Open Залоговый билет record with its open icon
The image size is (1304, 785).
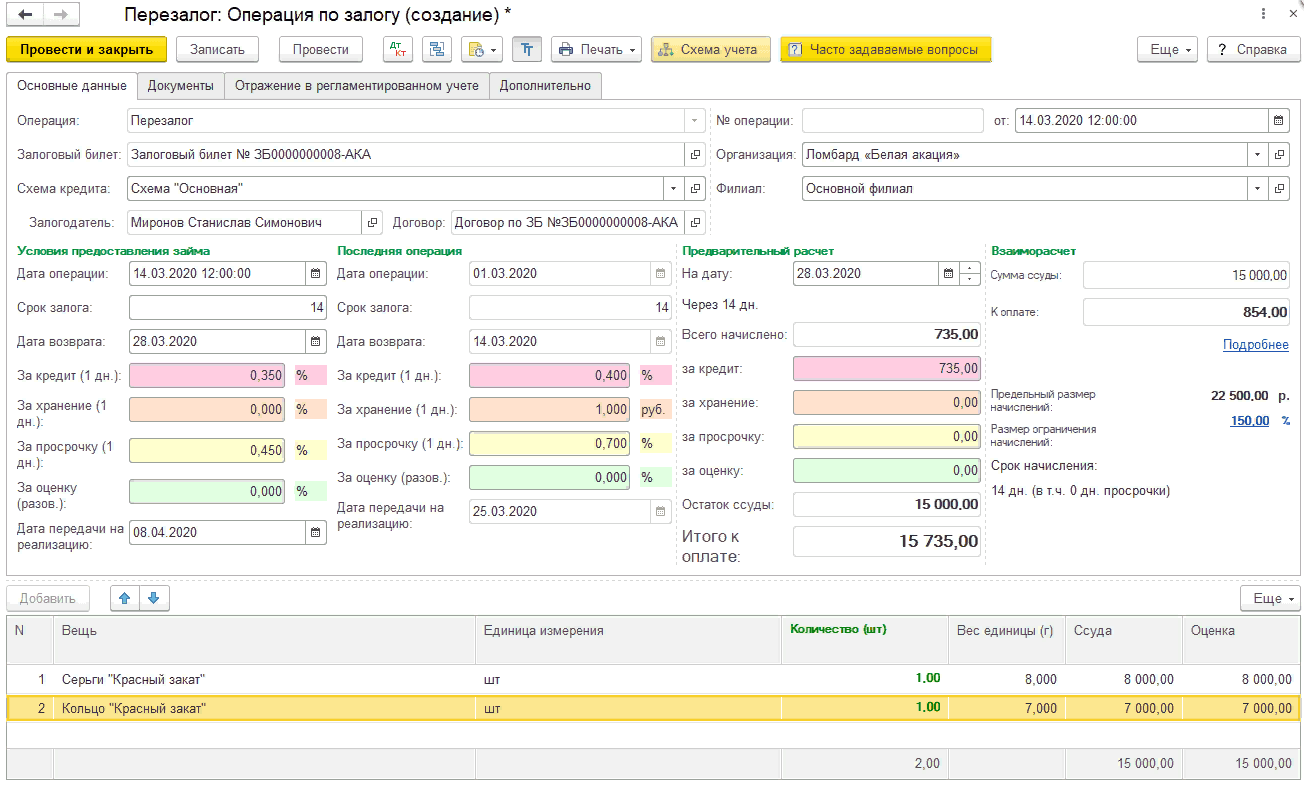pos(696,154)
